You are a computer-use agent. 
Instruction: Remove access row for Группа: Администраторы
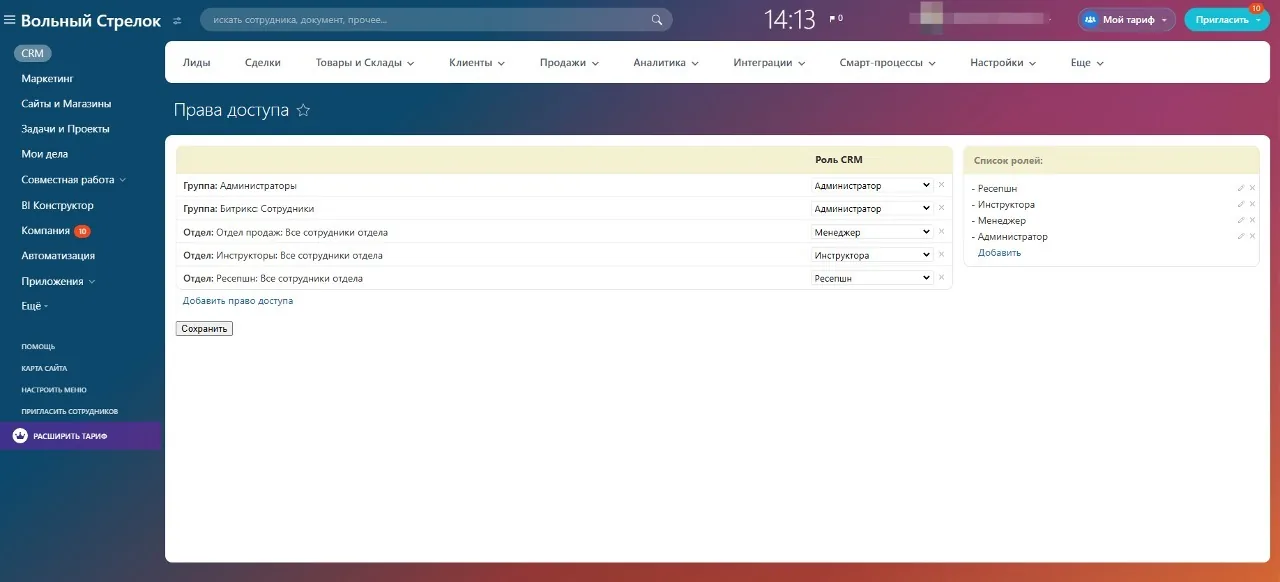click(x=941, y=185)
